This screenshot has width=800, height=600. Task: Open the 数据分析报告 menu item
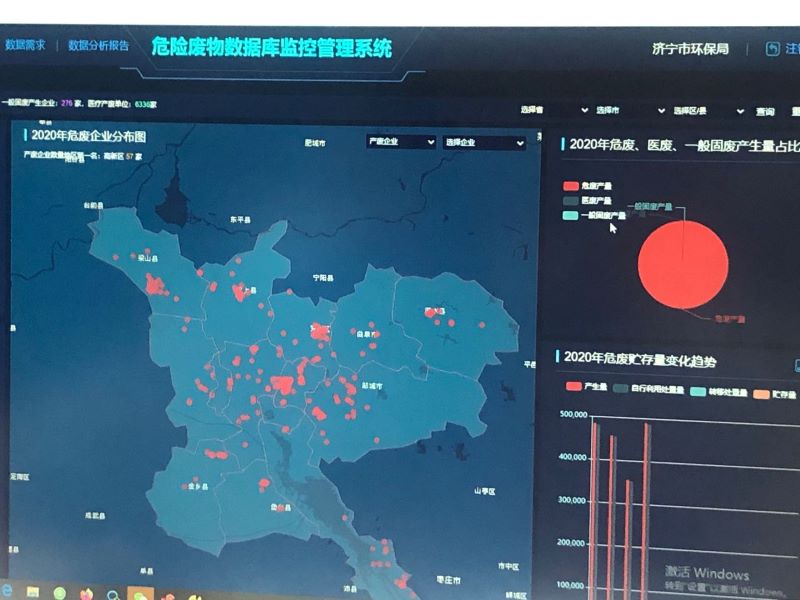(x=98, y=45)
